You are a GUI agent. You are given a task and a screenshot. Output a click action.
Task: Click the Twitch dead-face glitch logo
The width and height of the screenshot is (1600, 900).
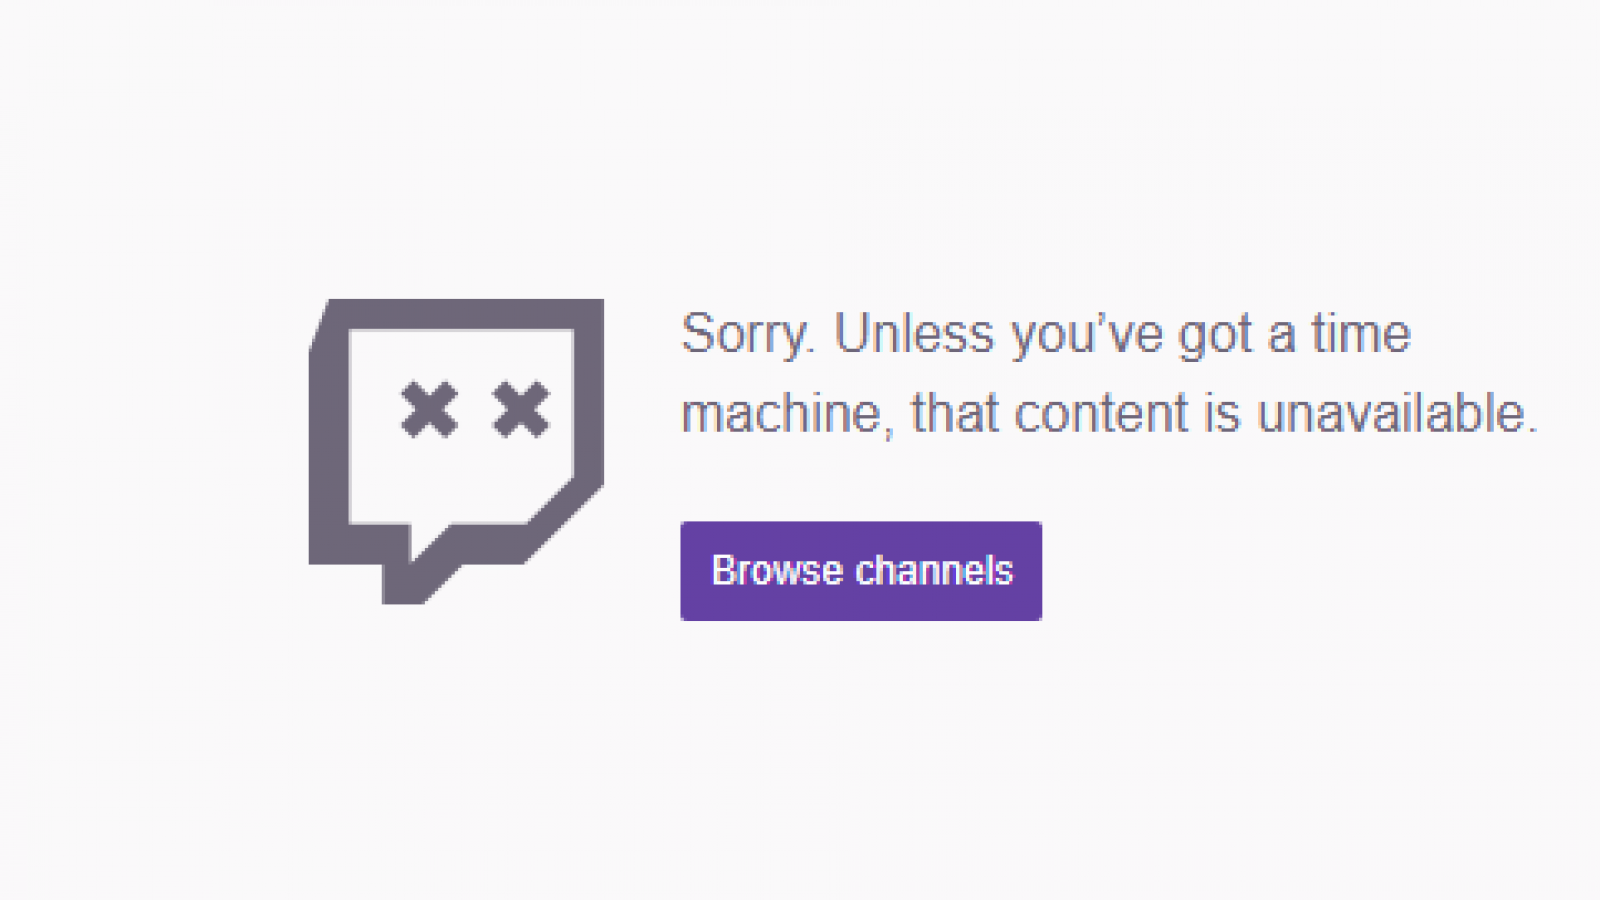456,451
